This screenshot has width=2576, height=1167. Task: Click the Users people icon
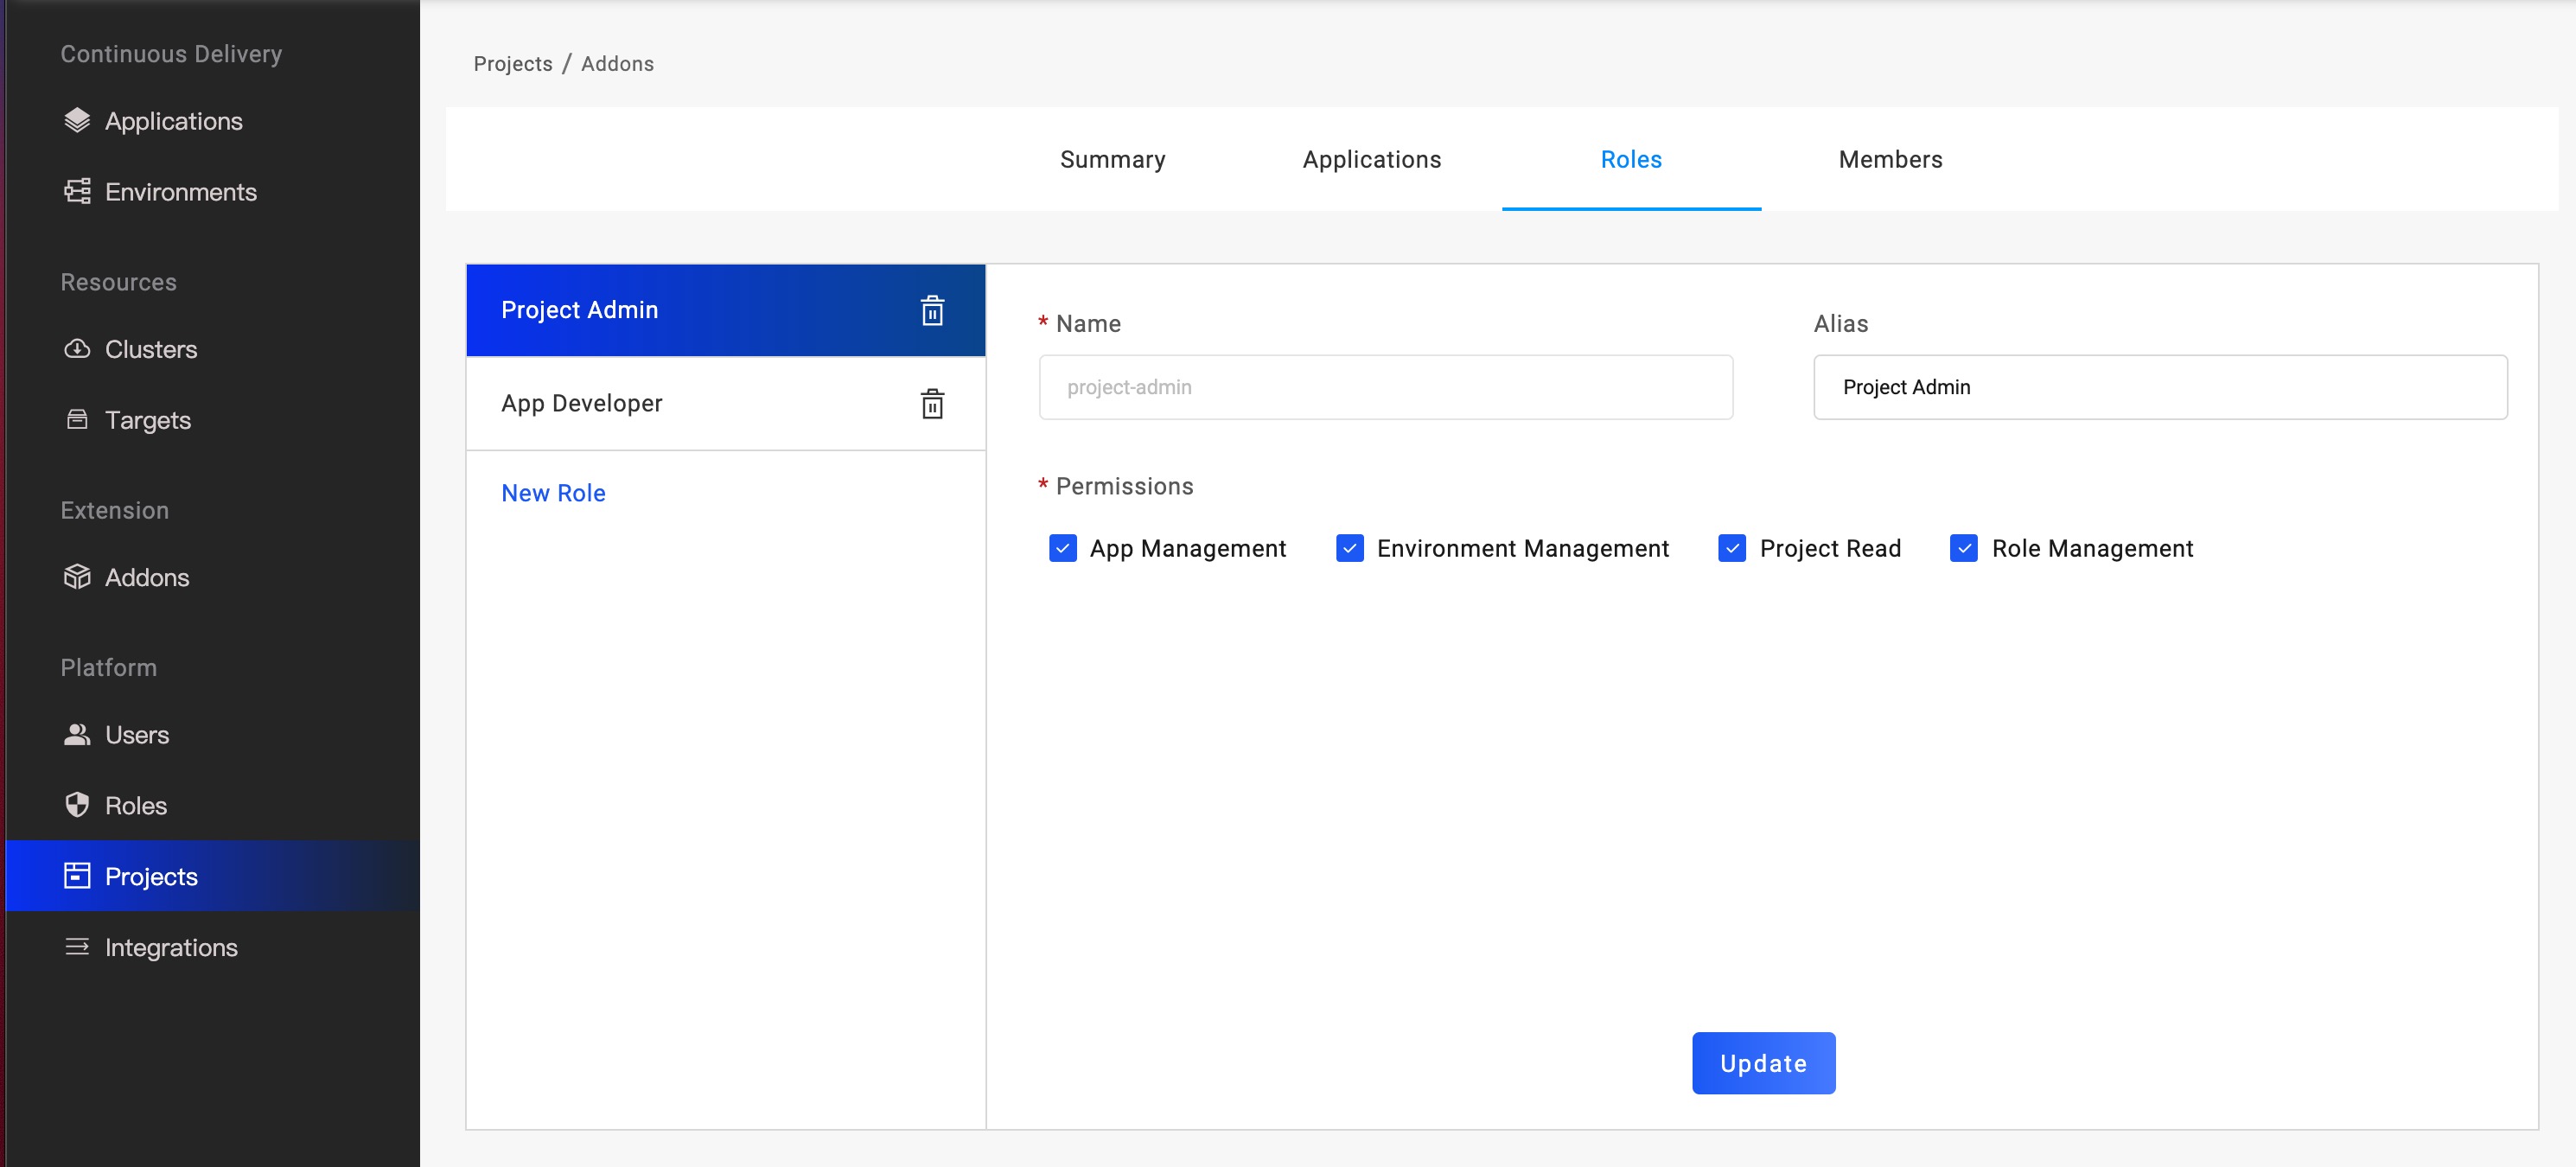(77, 735)
